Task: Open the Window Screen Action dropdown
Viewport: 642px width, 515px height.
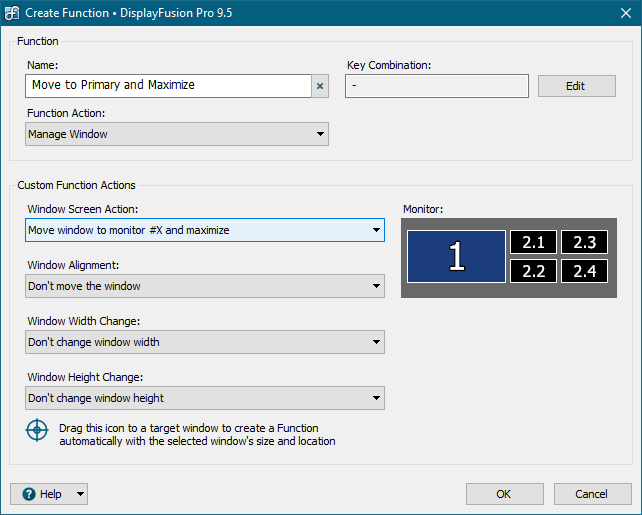Action: point(205,230)
